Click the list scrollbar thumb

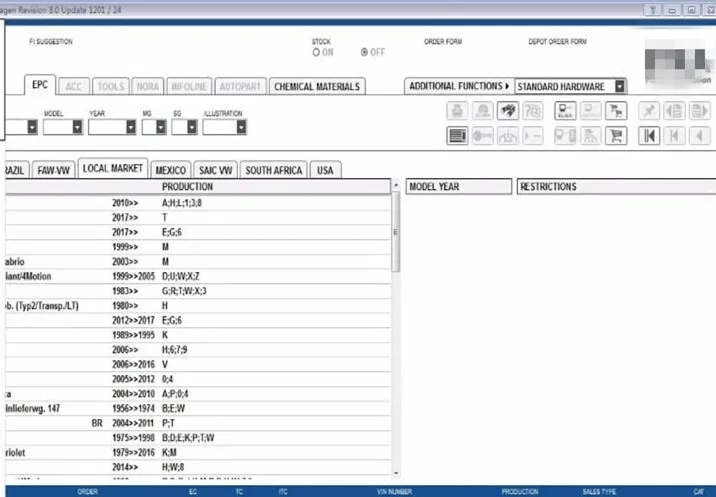396,232
